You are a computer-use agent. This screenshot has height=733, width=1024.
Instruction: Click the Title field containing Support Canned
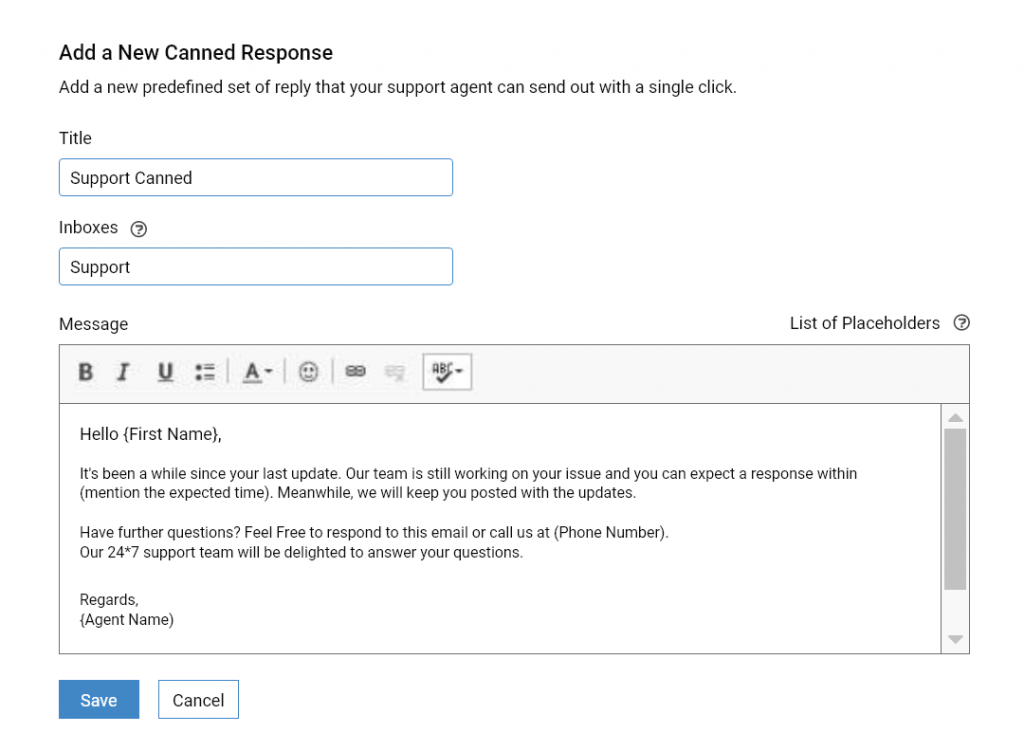click(256, 177)
